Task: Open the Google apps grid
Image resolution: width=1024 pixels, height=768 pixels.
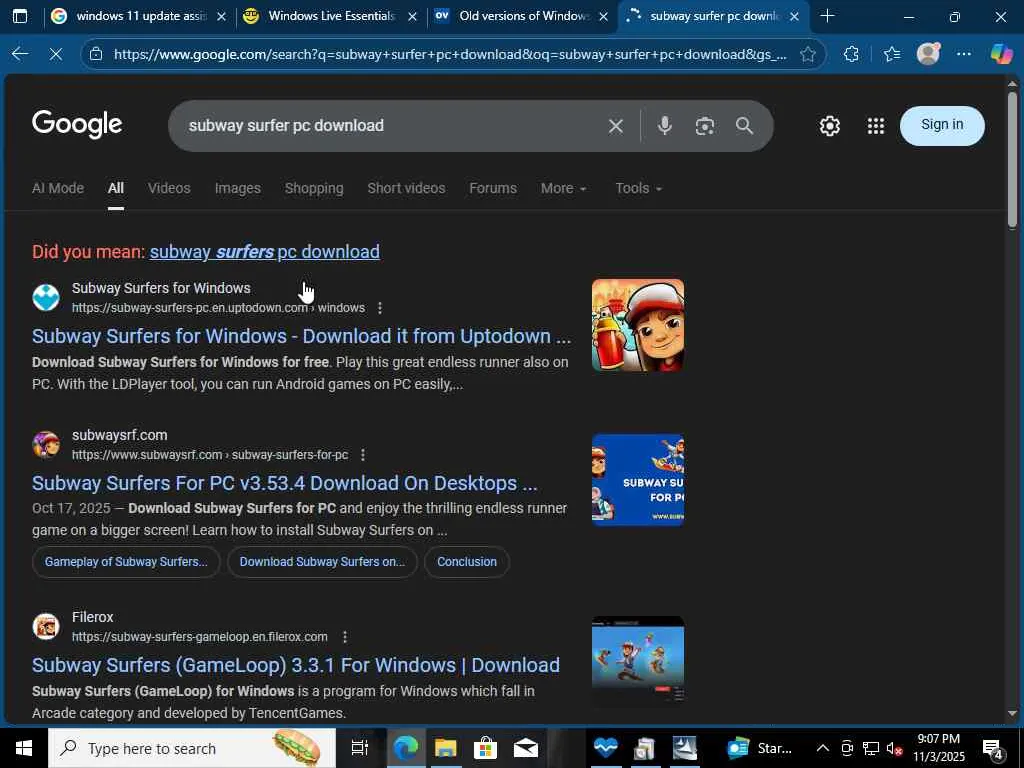Action: click(x=876, y=125)
